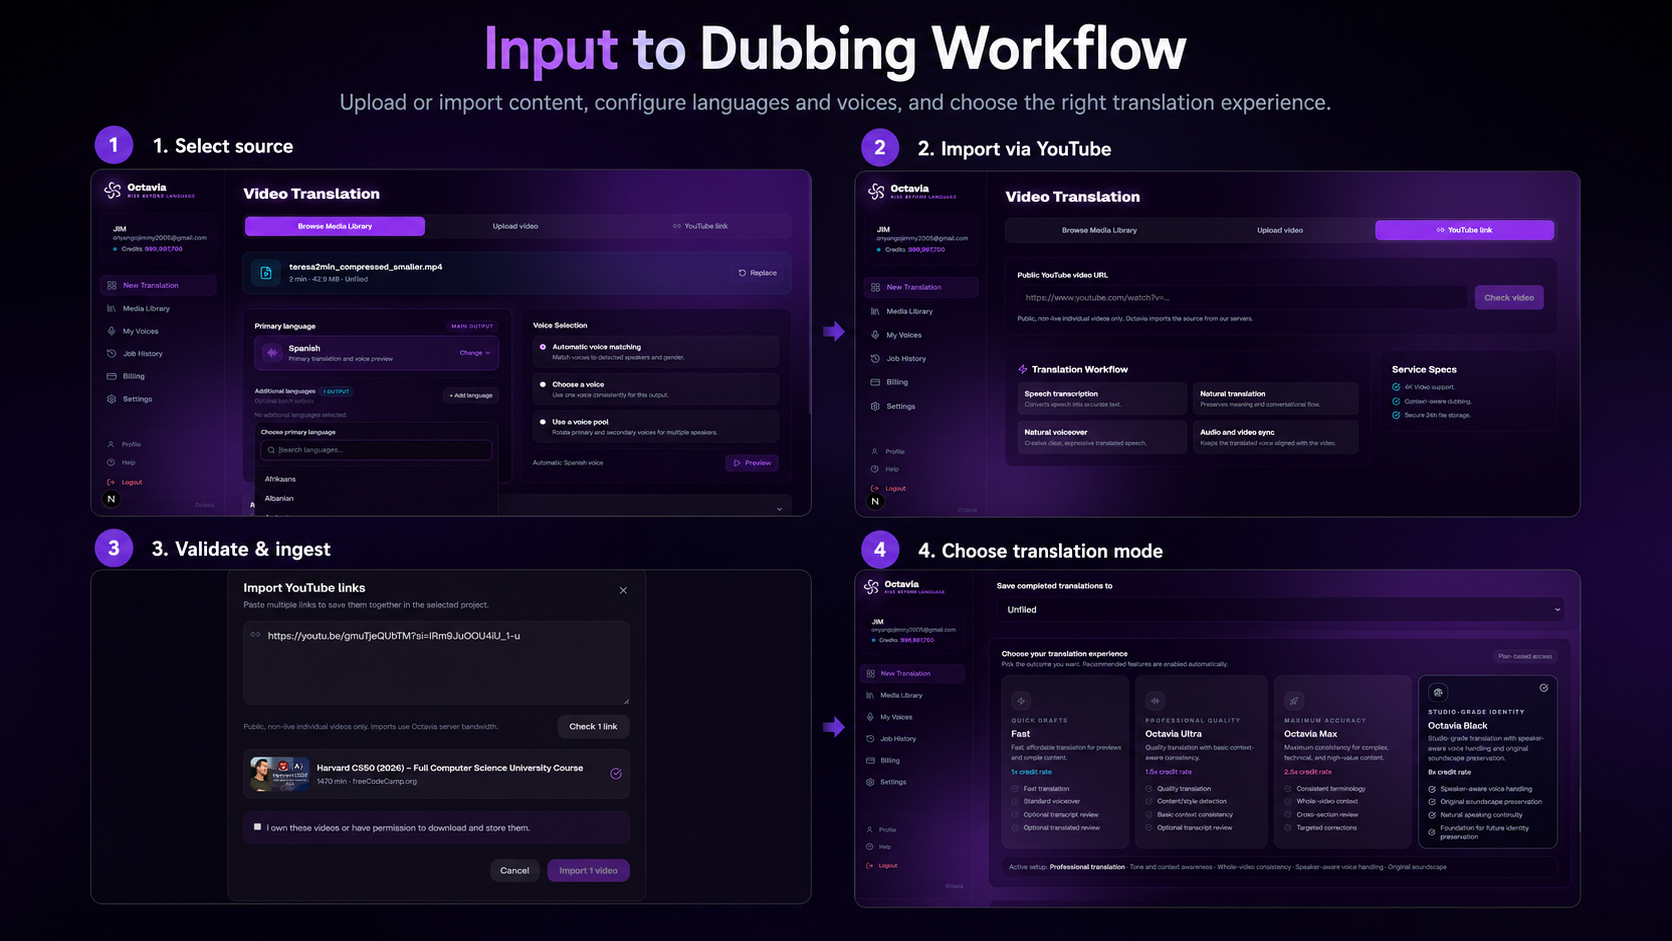Click the My Voices microphone icon in Select source panel
The width and height of the screenshot is (1672, 941).
(112, 331)
